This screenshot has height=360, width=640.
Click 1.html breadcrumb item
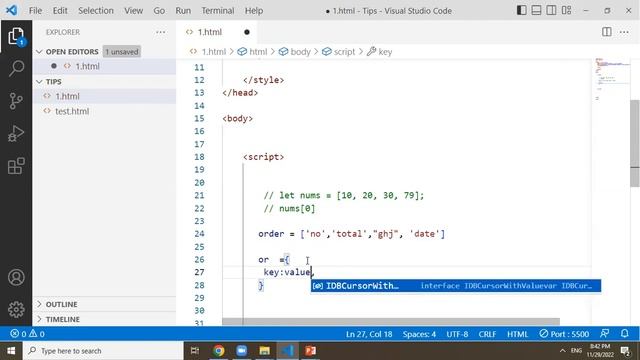pyautogui.click(x=213, y=52)
